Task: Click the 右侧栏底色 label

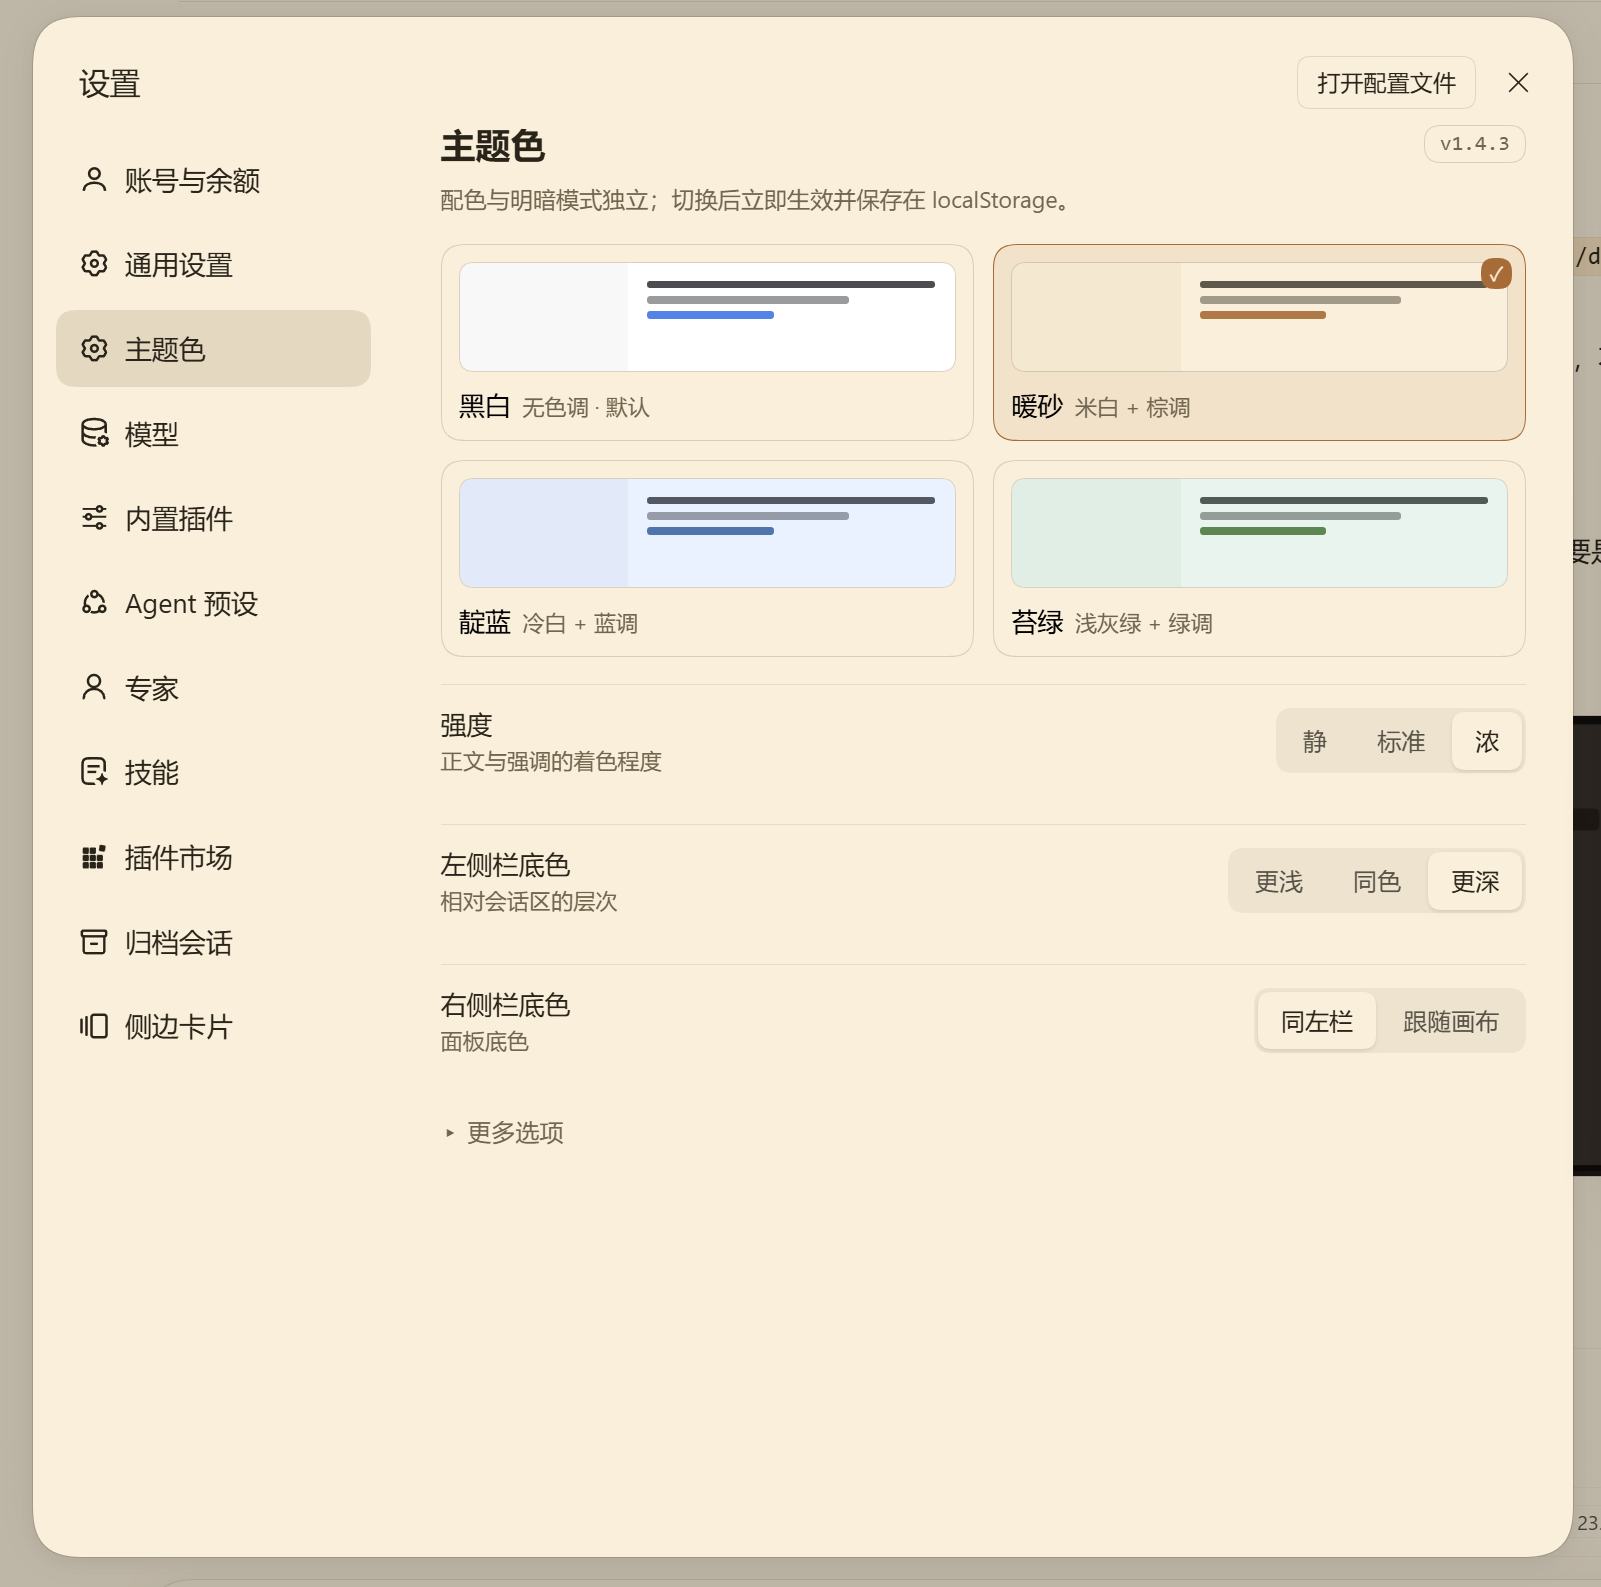Action: coord(505,1005)
